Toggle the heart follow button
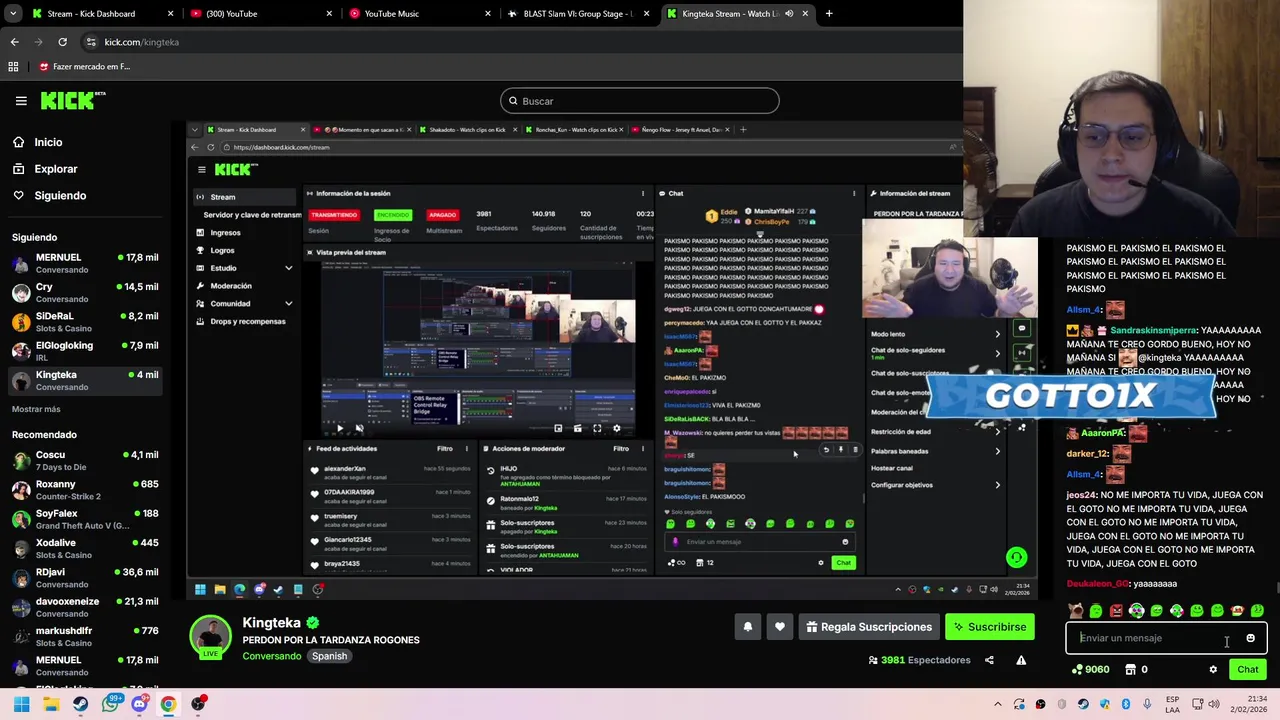 780,627
